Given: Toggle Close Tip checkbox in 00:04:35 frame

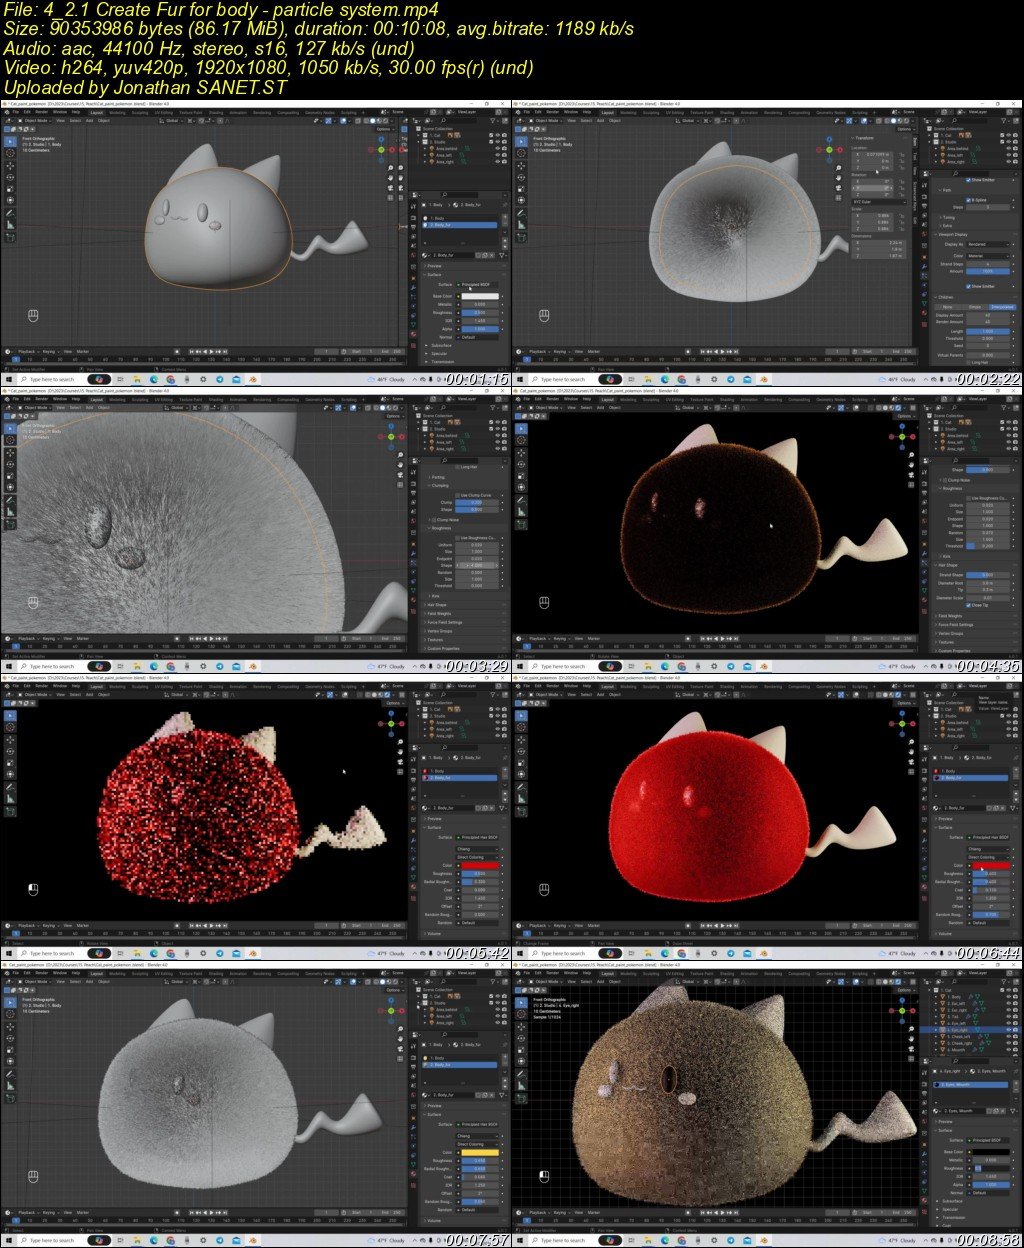Looking at the screenshot, I should click(968, 605).
